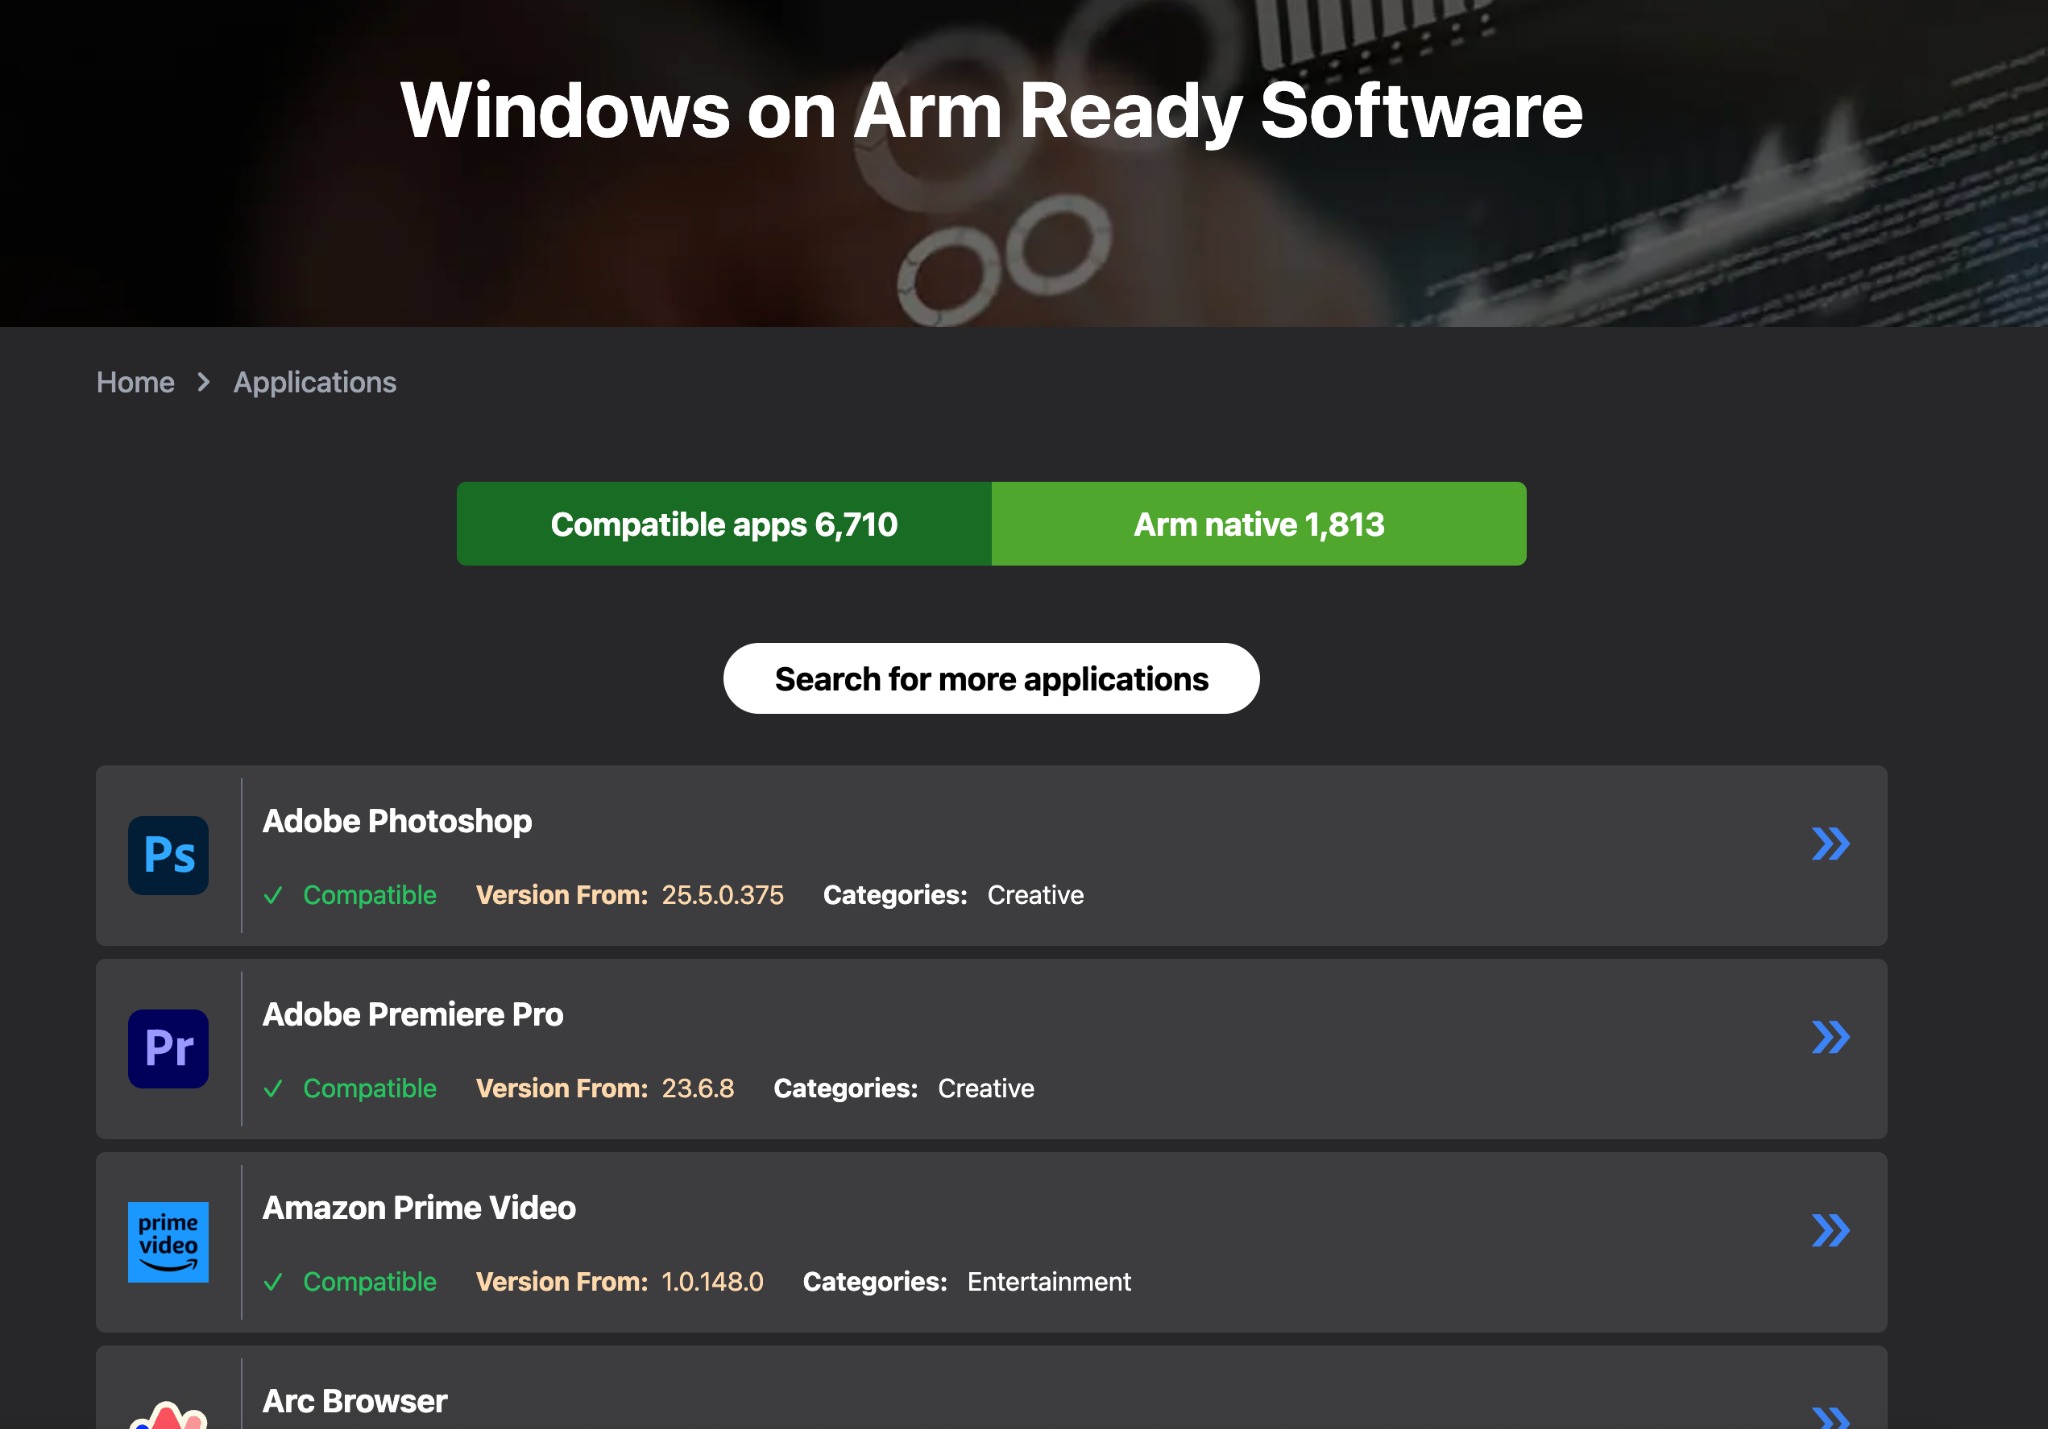
Task: Open the Adobe Premiere Pro title
Action: [x=413, y=1014]
